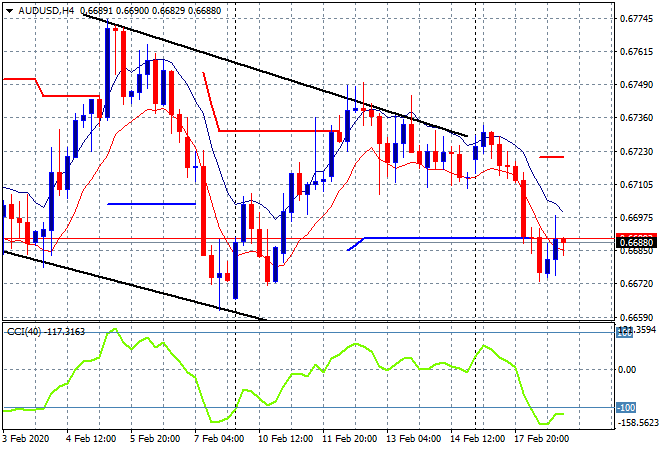
Task: Click the 17 Feb 20:00 time label
Action: 541,439
